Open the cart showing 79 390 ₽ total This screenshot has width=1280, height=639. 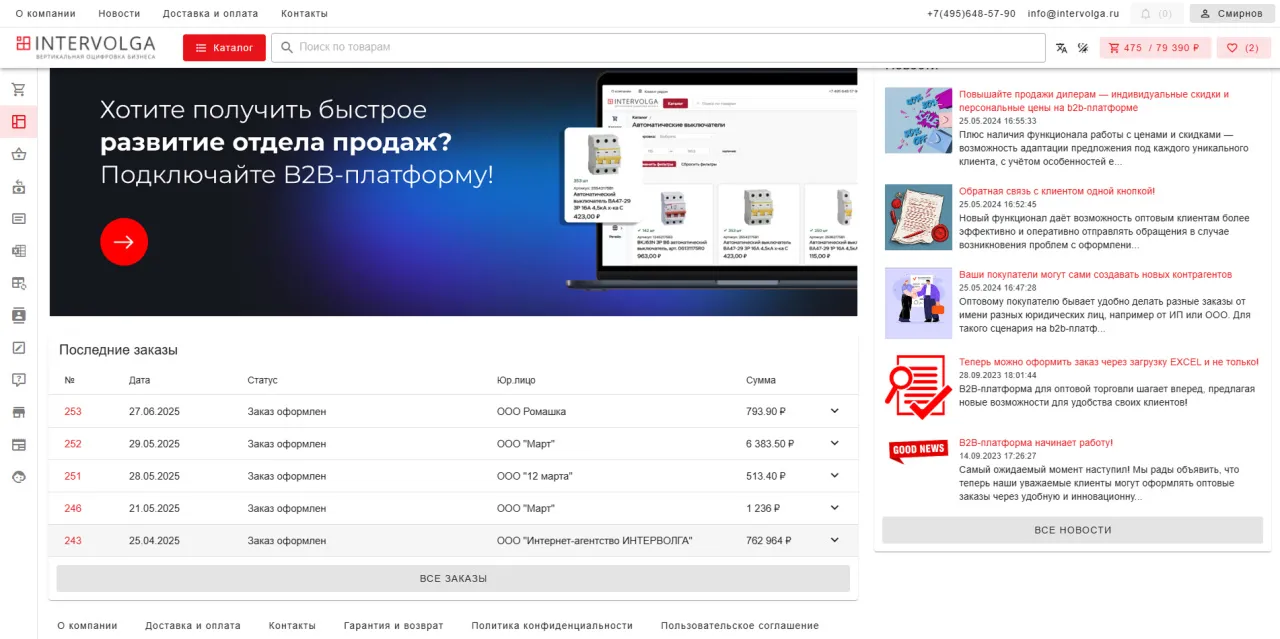pyautogui.click(x=1155, y=46)
